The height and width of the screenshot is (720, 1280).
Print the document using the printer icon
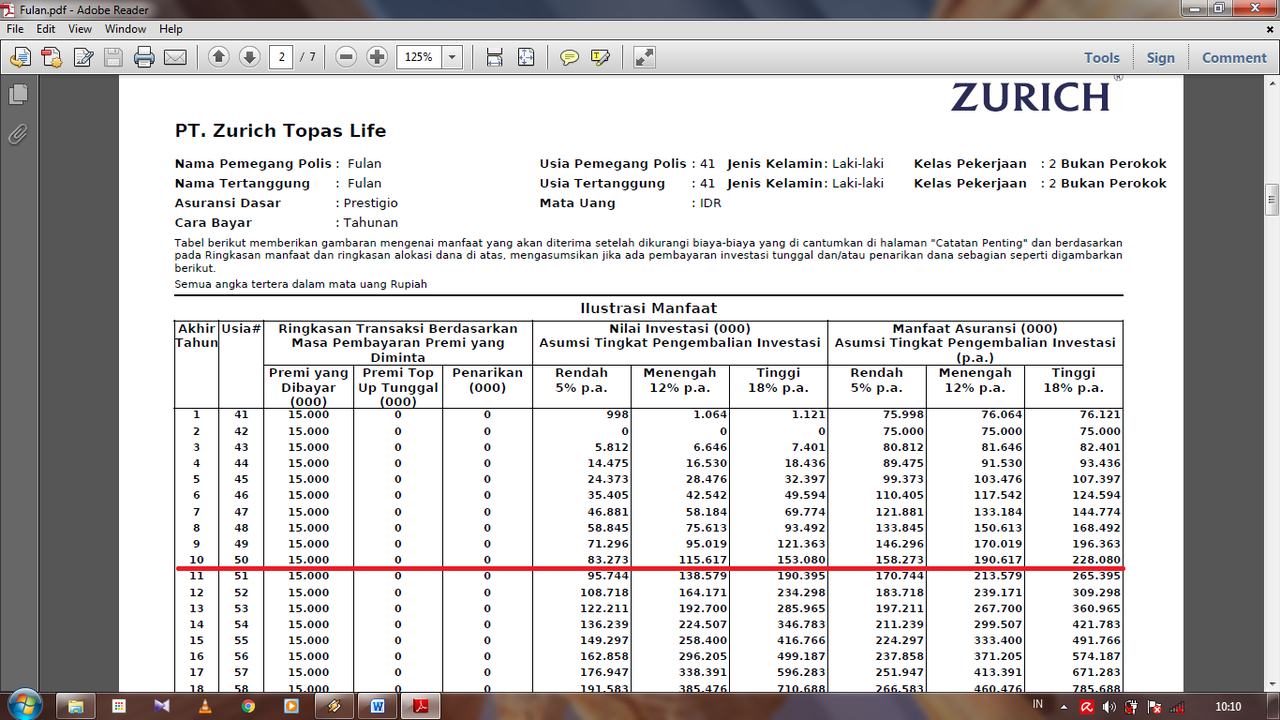click(x=144, y=57)
